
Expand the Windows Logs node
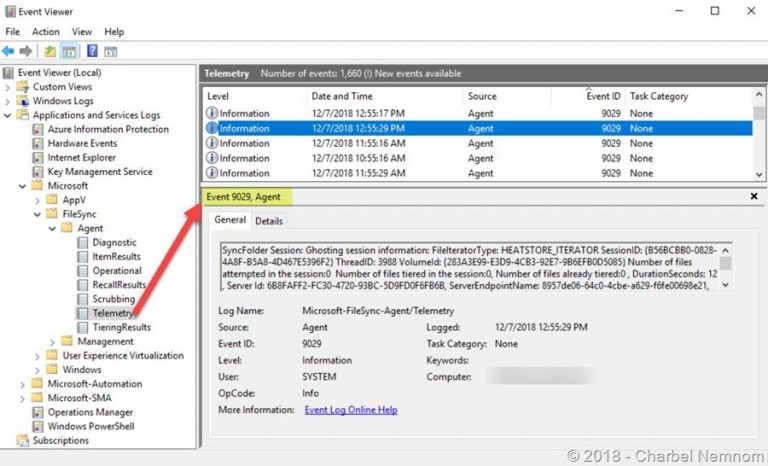7,101
